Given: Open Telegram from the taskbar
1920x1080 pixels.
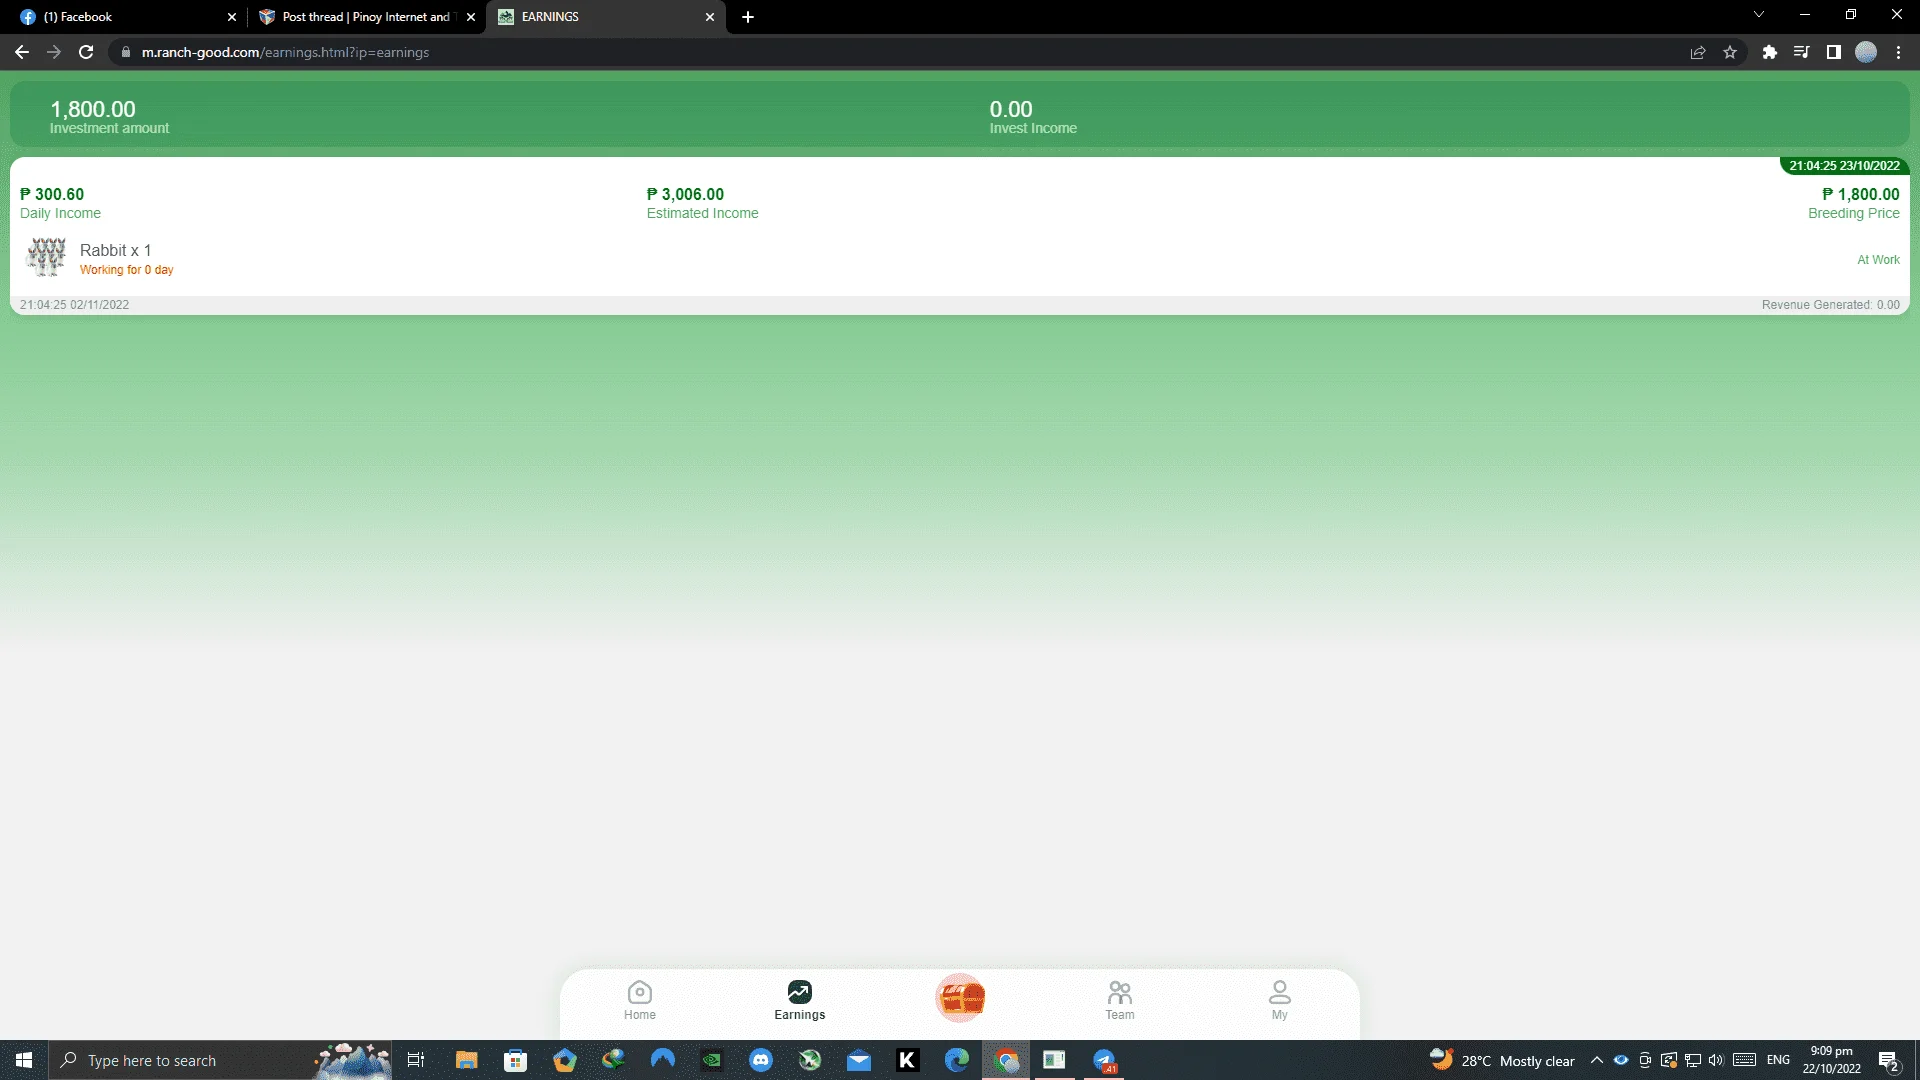Looking at the screenshot, I should pos(1104,1060).
